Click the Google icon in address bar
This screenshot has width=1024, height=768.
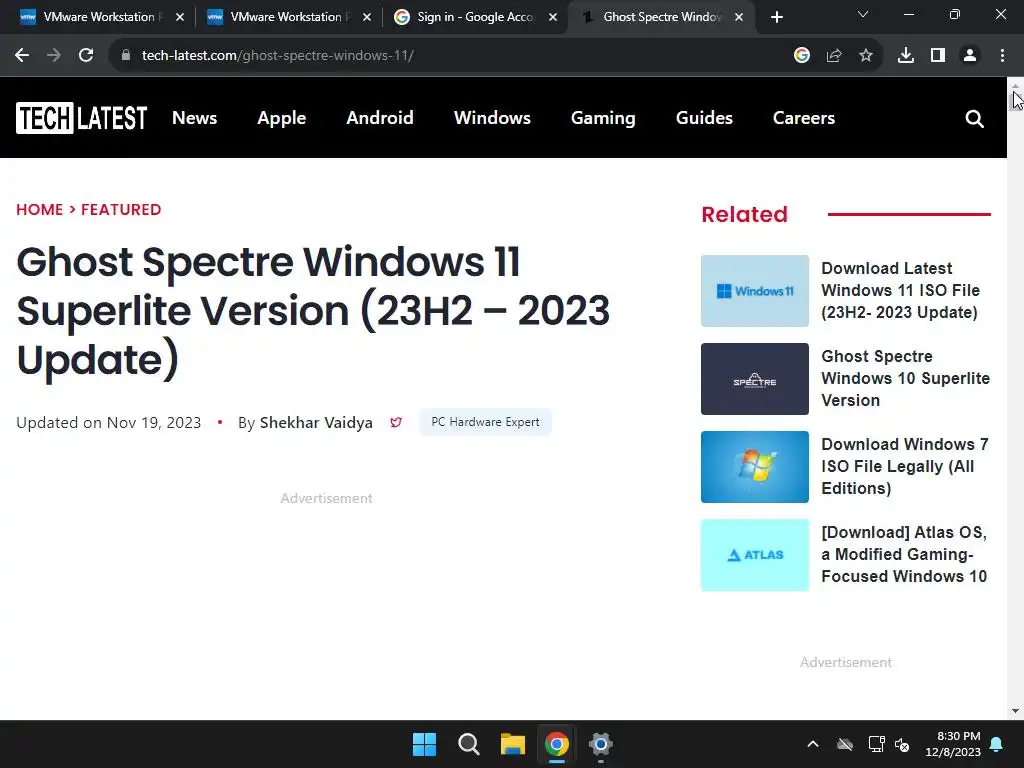click(x=802, y=56)
